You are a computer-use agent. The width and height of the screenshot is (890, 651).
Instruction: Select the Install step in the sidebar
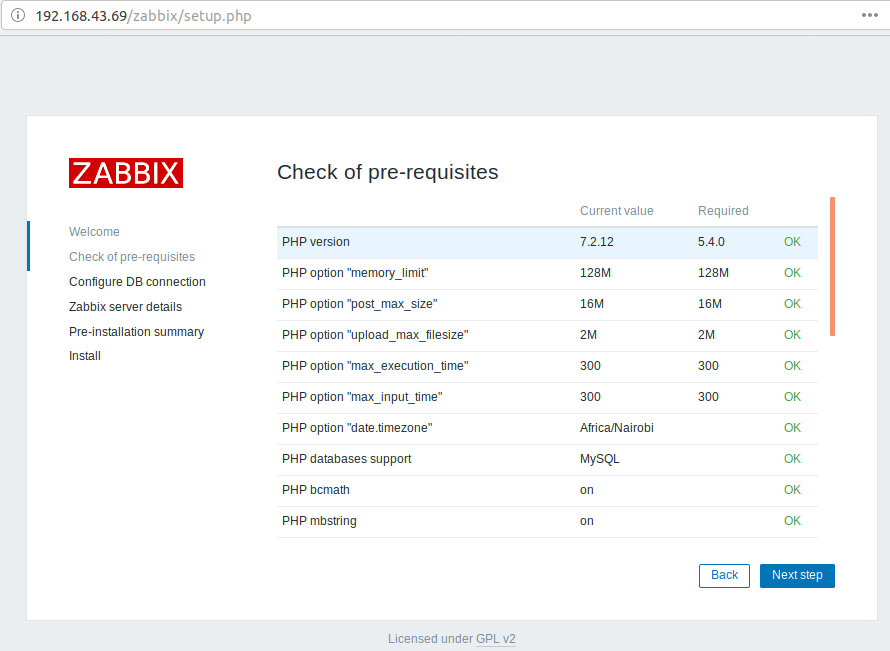85,356
